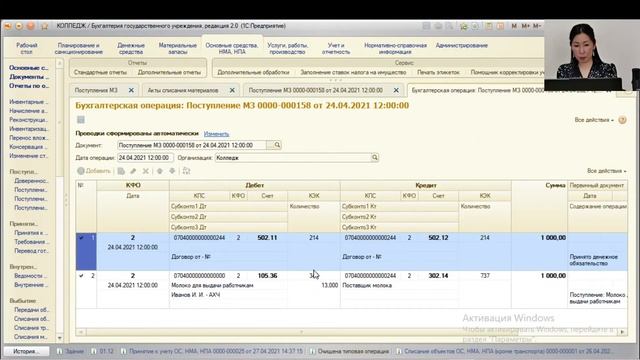640x360 pixels.
Task: Toggle the checkmark in row 1
Action: (x=82, y=238)
